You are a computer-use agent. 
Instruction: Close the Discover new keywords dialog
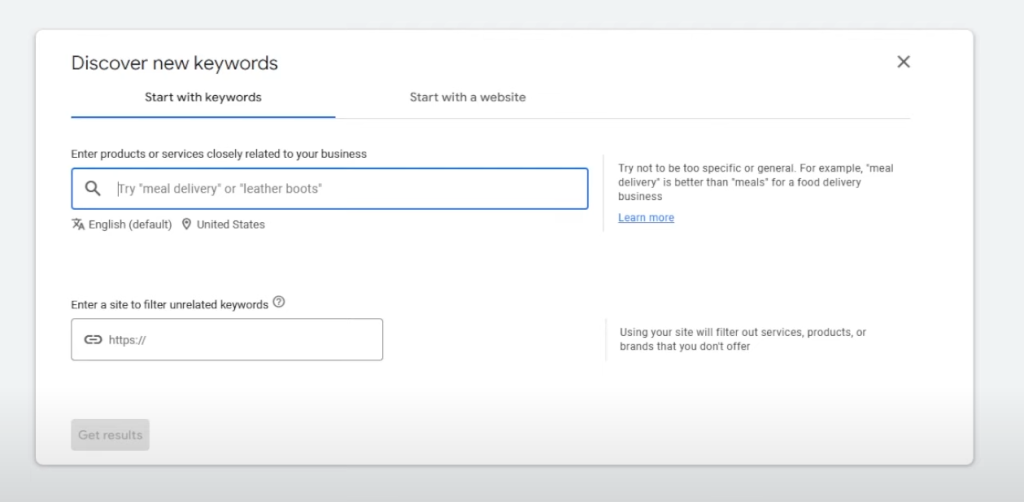(903, 62)
